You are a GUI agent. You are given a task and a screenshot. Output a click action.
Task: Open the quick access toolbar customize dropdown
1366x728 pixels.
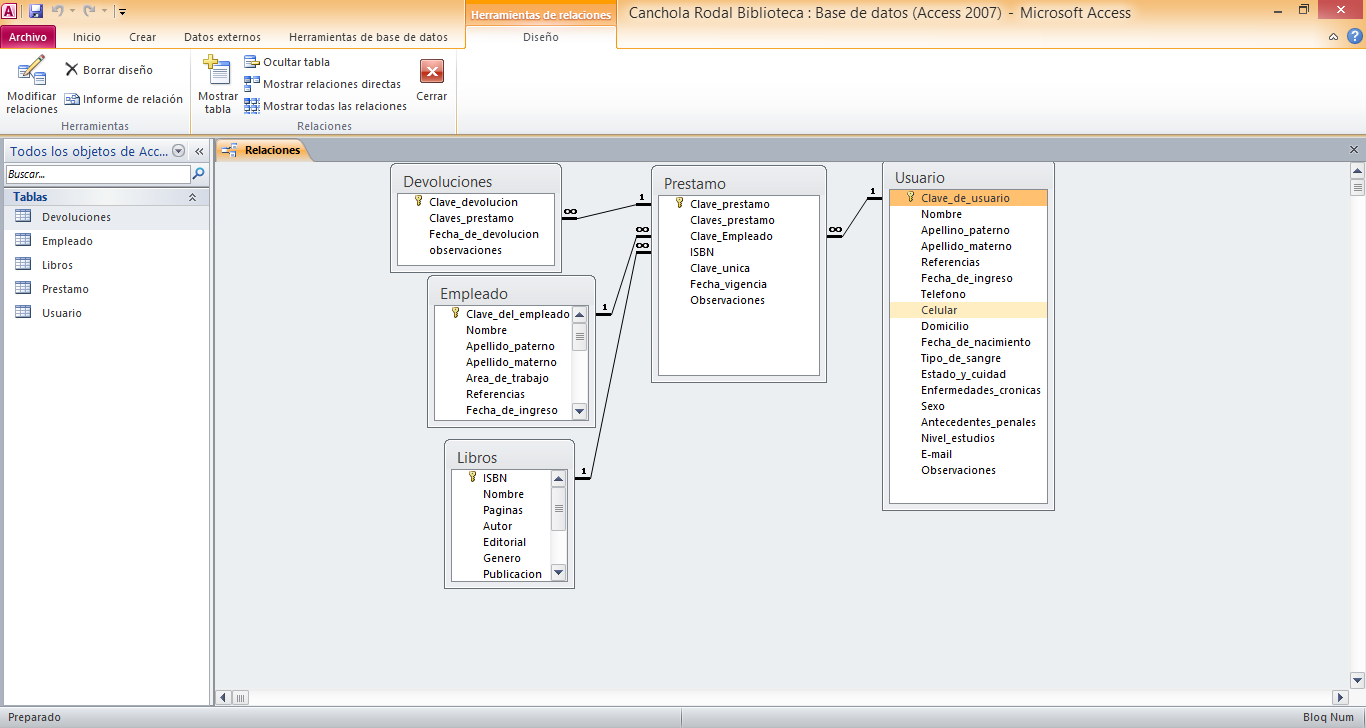[122, 12]
